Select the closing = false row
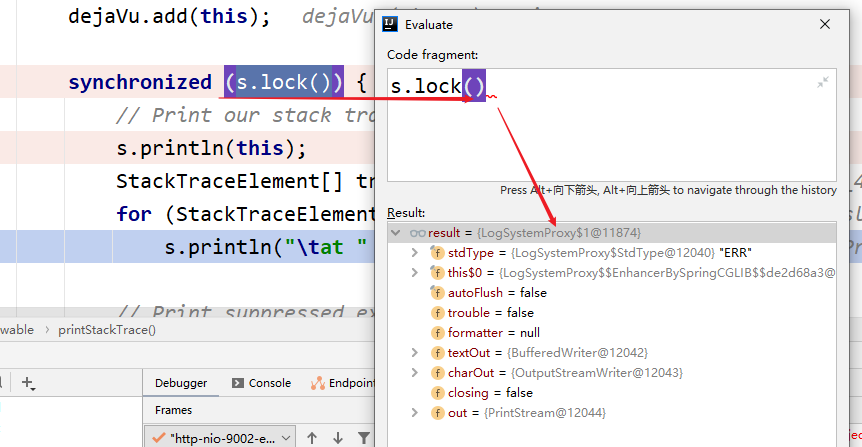 [611, 393]
